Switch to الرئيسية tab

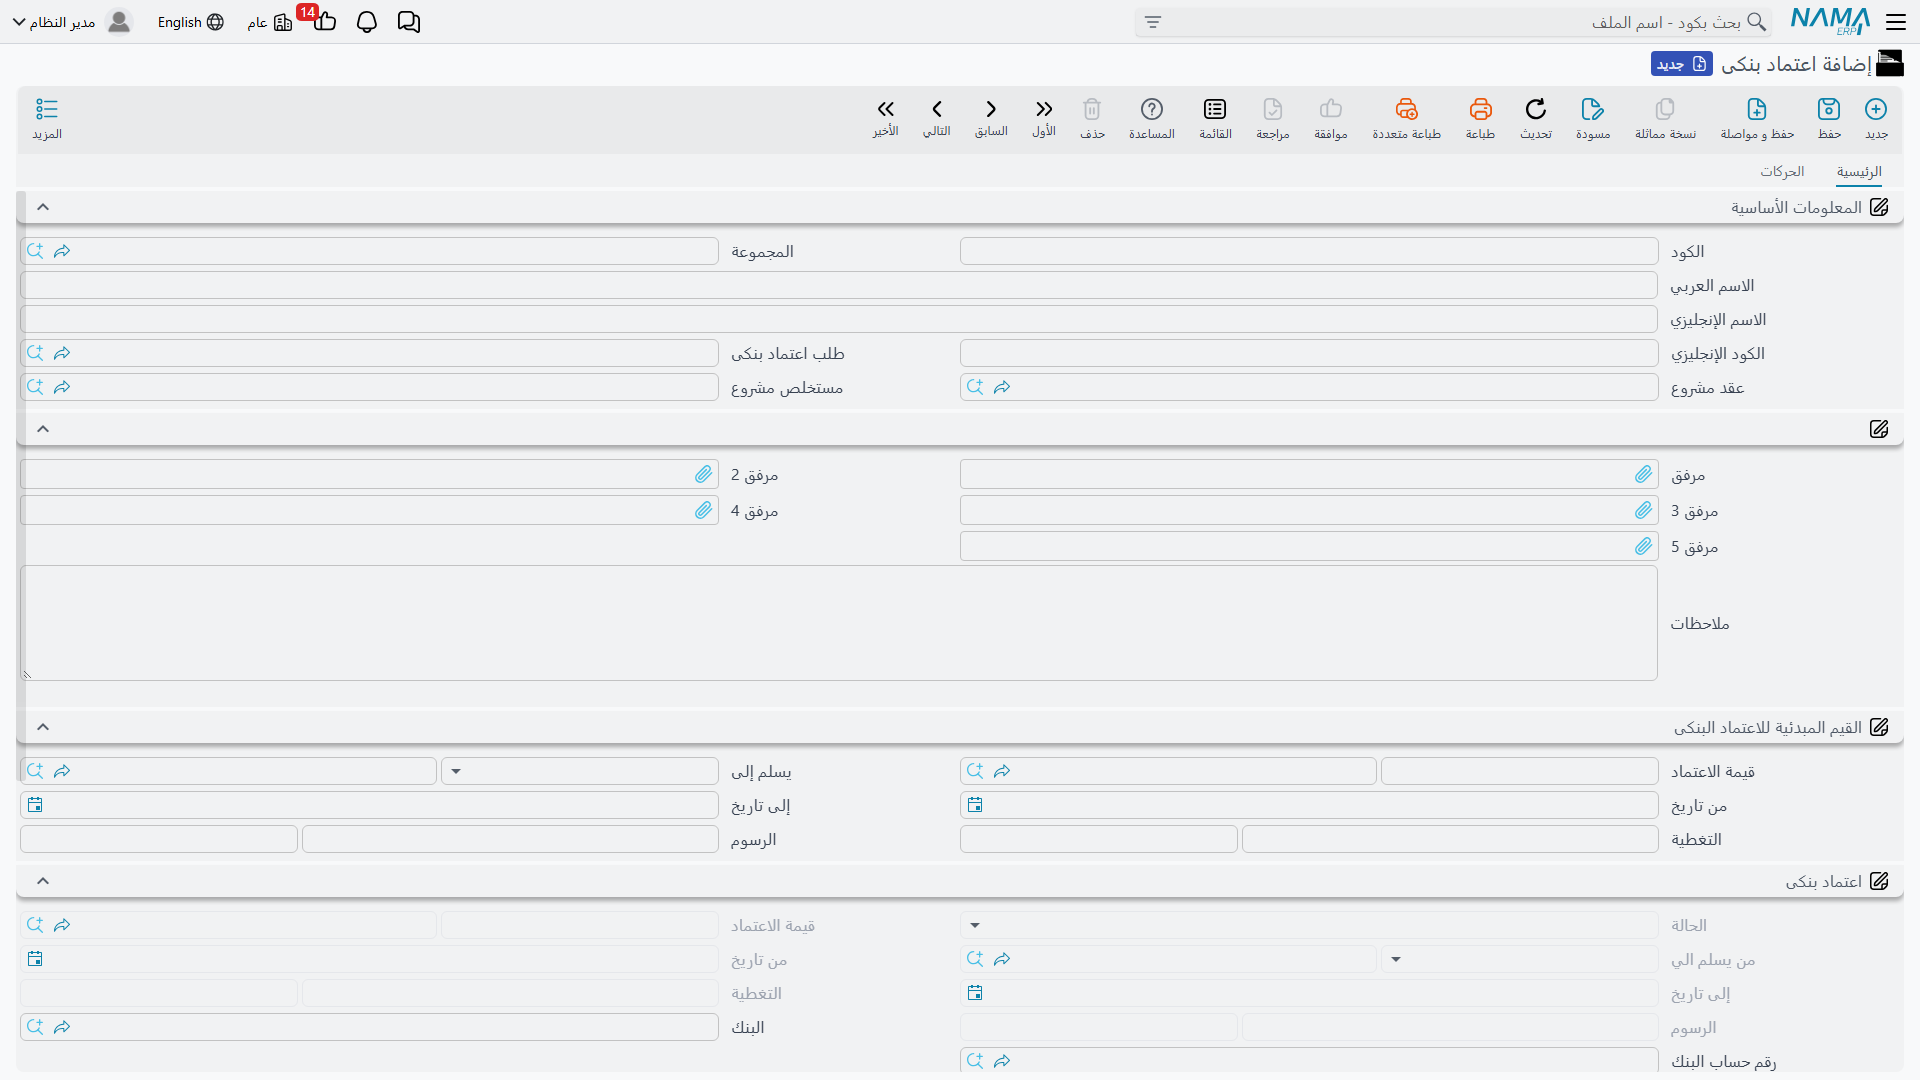click(x=1859, y=172)
